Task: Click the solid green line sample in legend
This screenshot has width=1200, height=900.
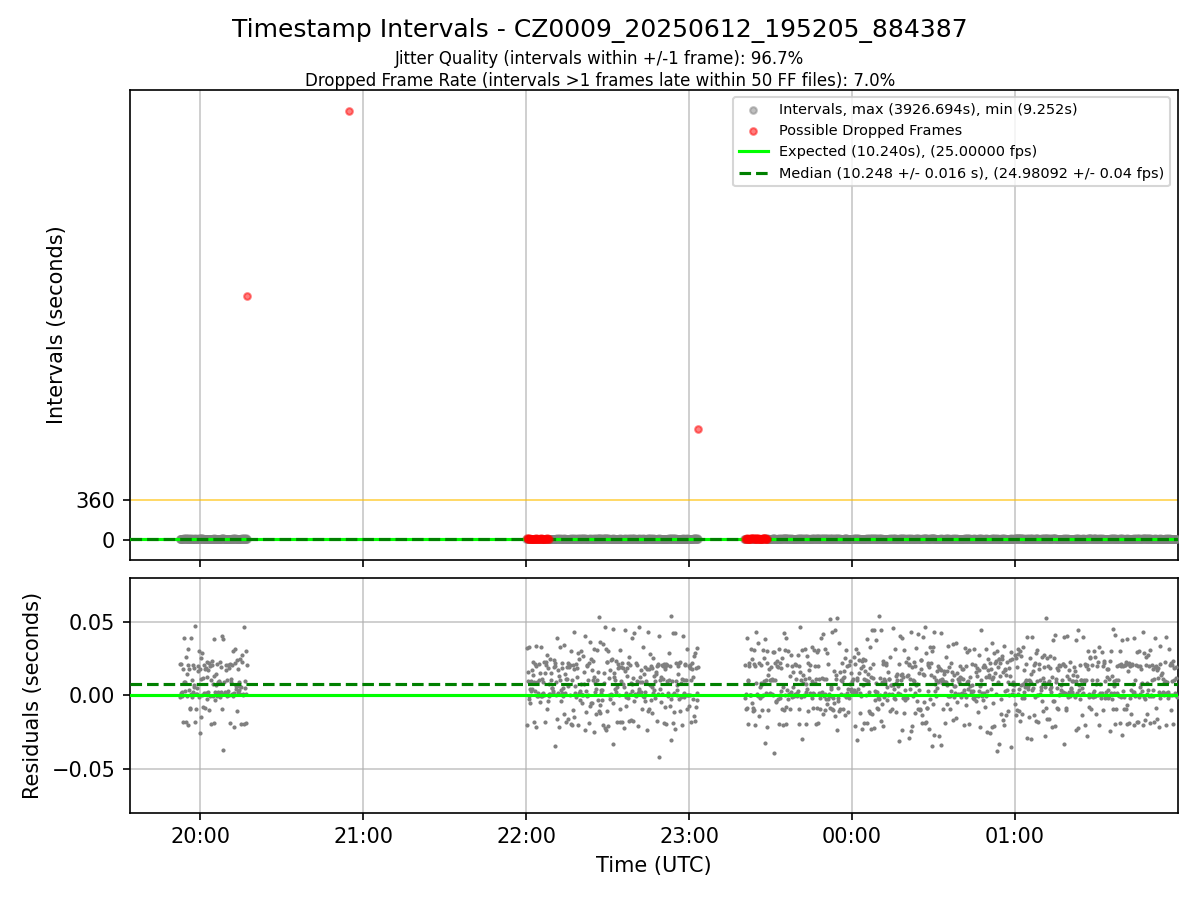Action: (754, 152)
